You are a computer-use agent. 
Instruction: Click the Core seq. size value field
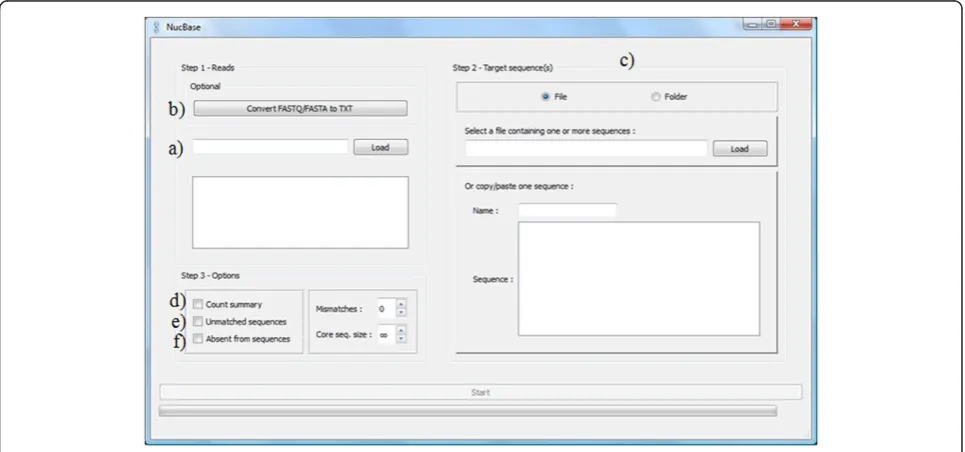386,334
